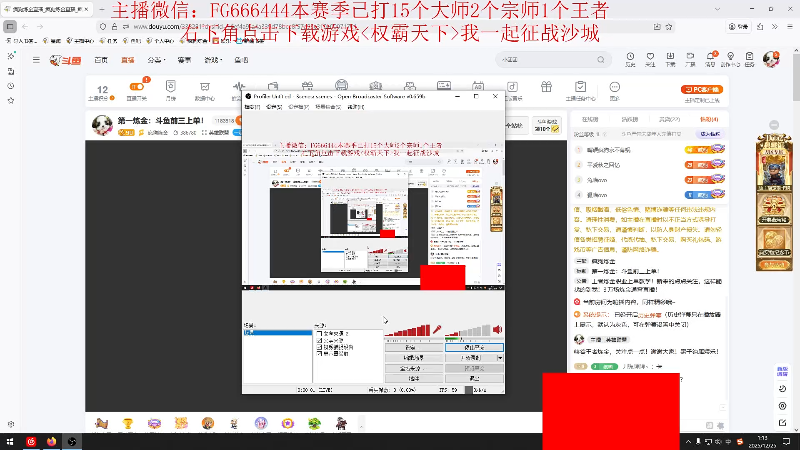
Task: Select first ranked user row in ranking list
Action: (649, 150)
